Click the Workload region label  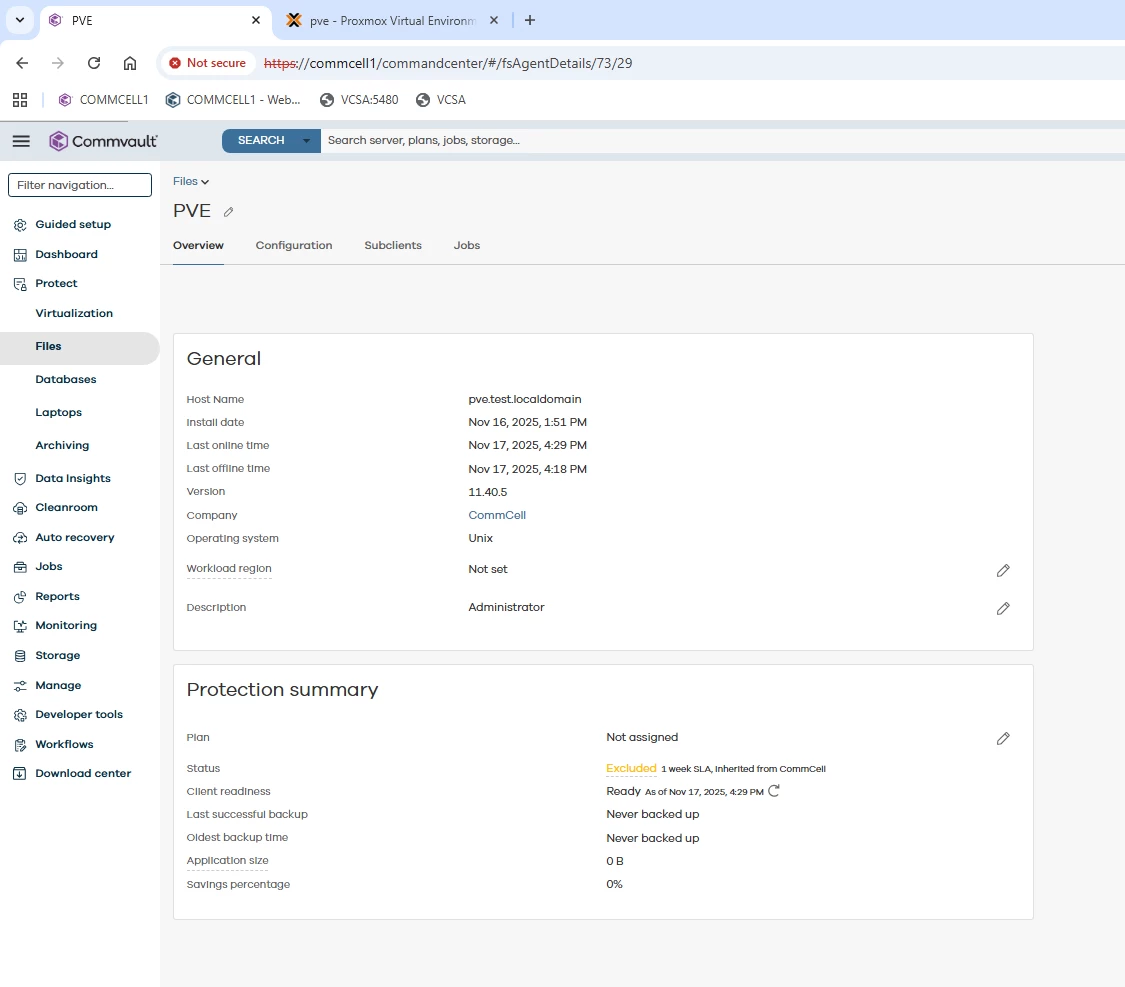click(229, 569)
